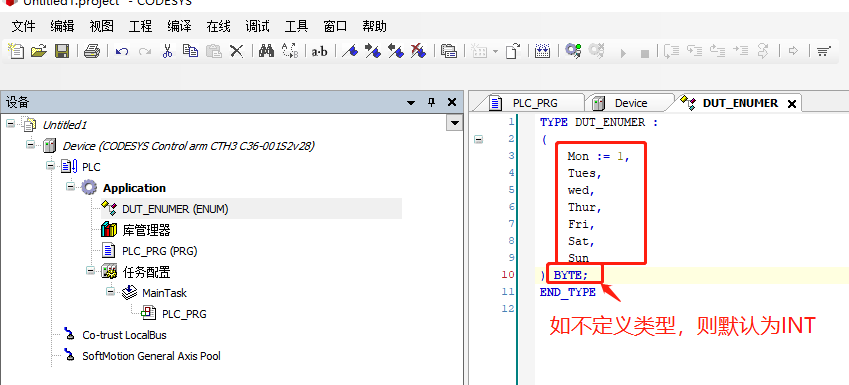Collapse the MainTask node
This screenshot has height=385, width=849.
pos(110,292)
